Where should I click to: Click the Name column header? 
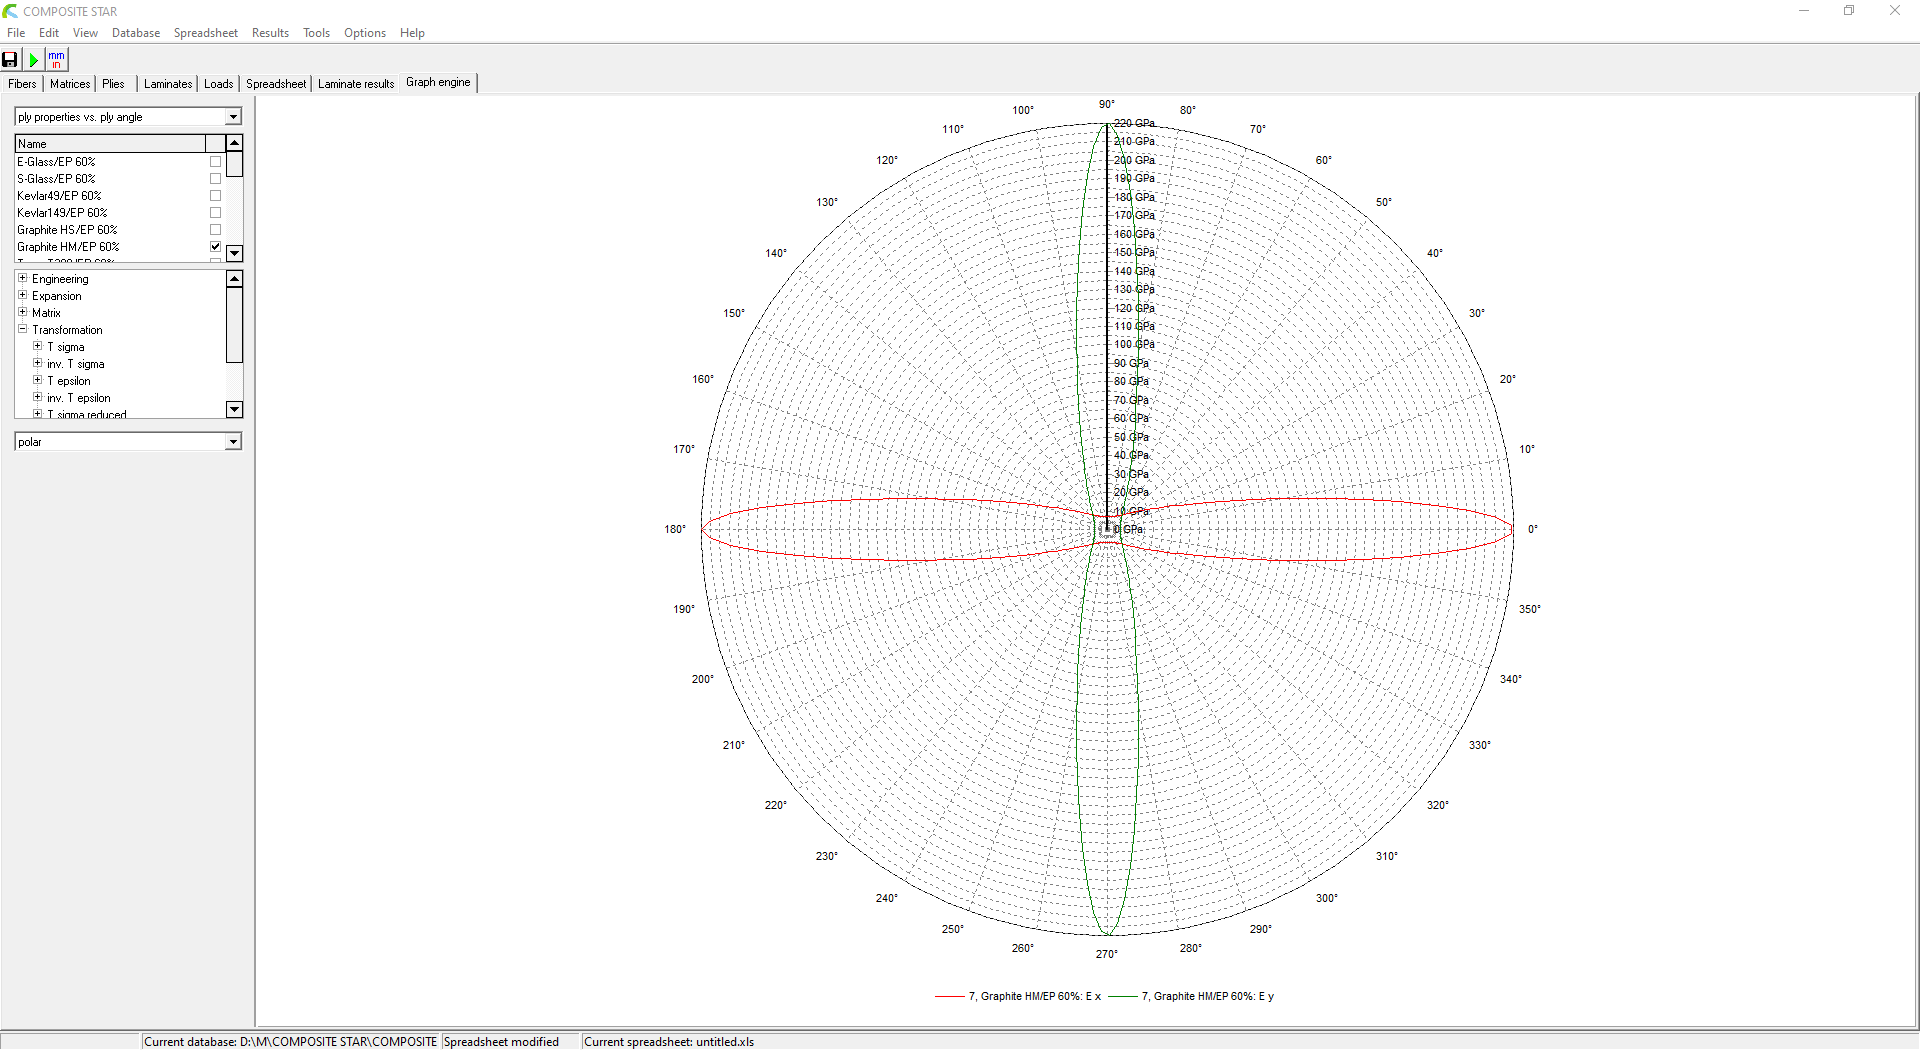point(110,144)
